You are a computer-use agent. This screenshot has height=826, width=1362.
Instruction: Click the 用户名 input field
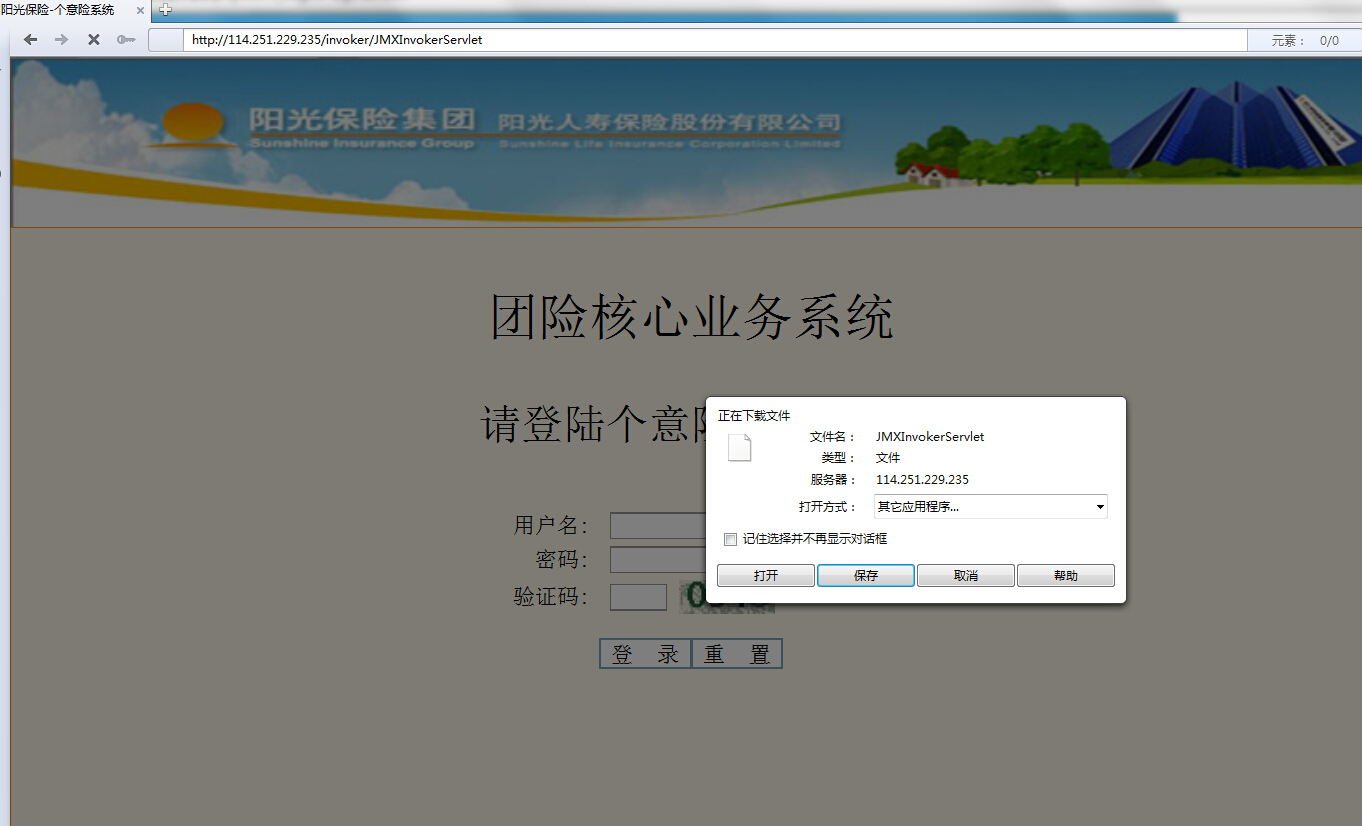[x=658, y=526]
